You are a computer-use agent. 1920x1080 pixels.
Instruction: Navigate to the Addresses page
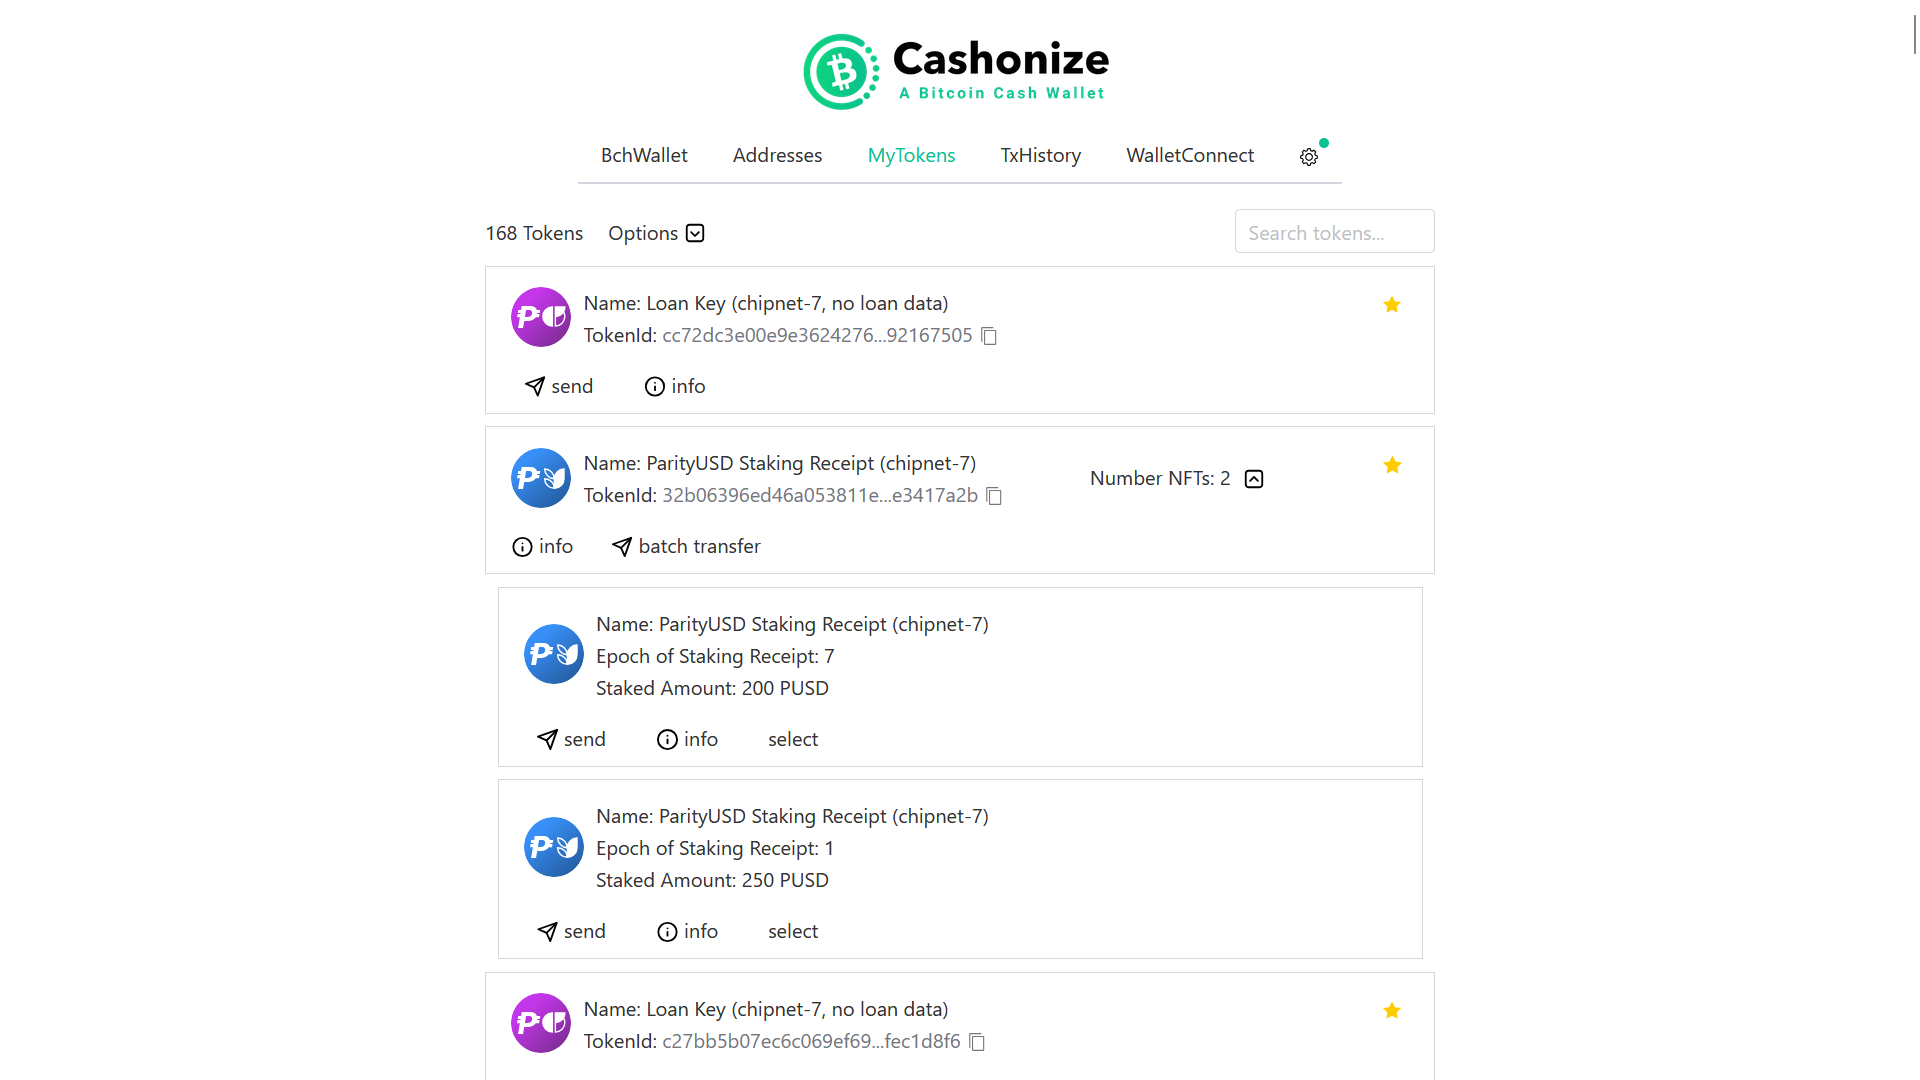777,155
